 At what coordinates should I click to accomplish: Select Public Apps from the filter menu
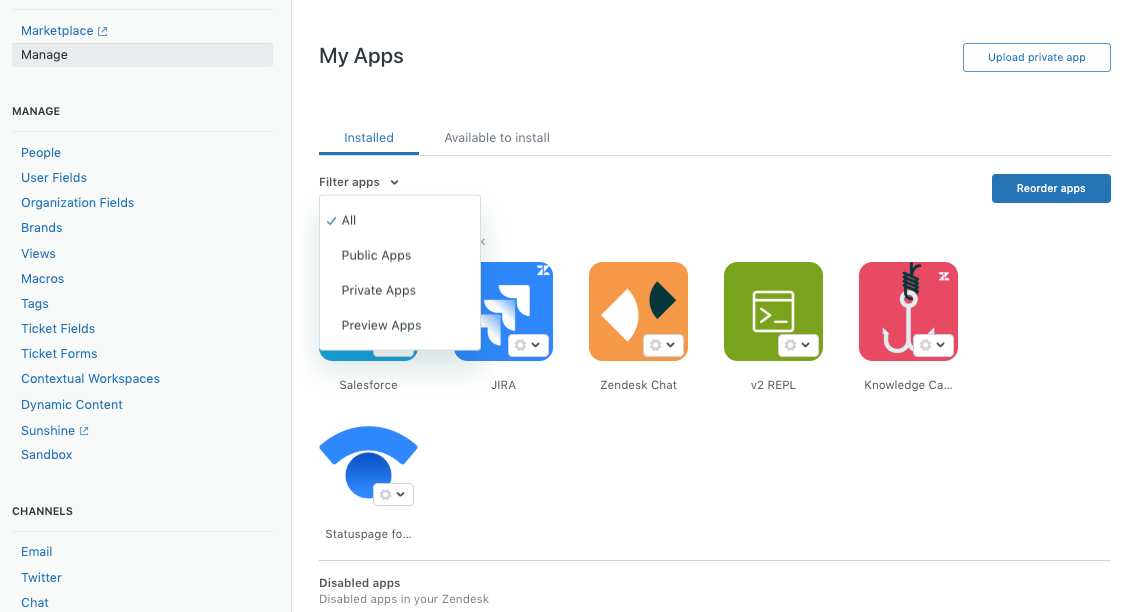tap(376, 255)
